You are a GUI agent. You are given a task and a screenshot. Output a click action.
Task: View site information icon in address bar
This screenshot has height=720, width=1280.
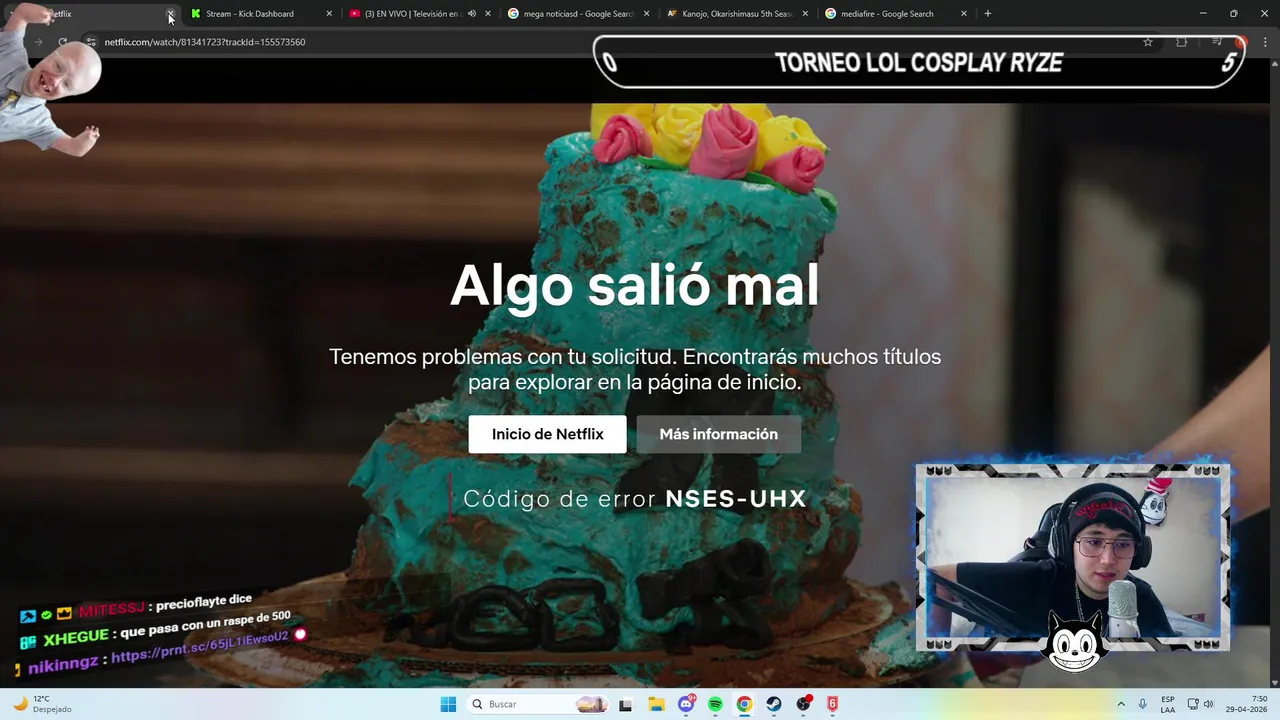coord(90,42)
